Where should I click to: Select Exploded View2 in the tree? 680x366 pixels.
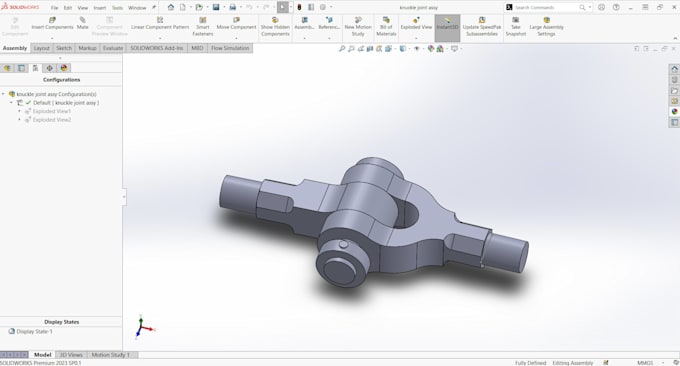[x=52, y=120]
